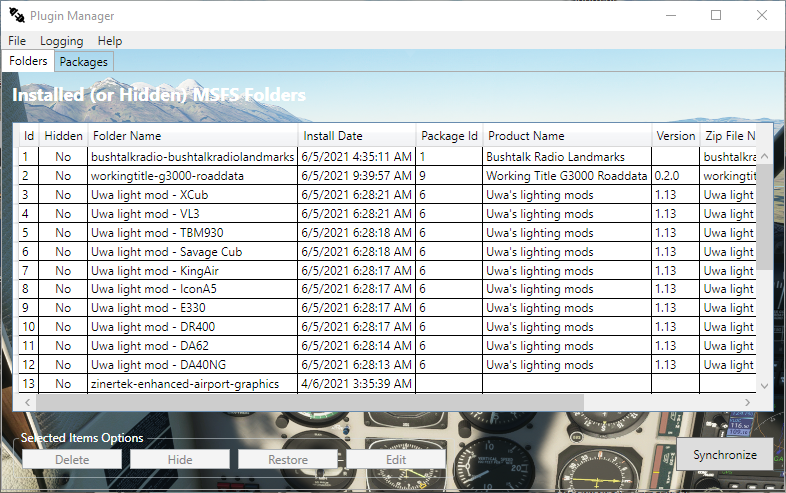Sort by the Hidden column header
This screenshot has height=493, width=786.
64,136
